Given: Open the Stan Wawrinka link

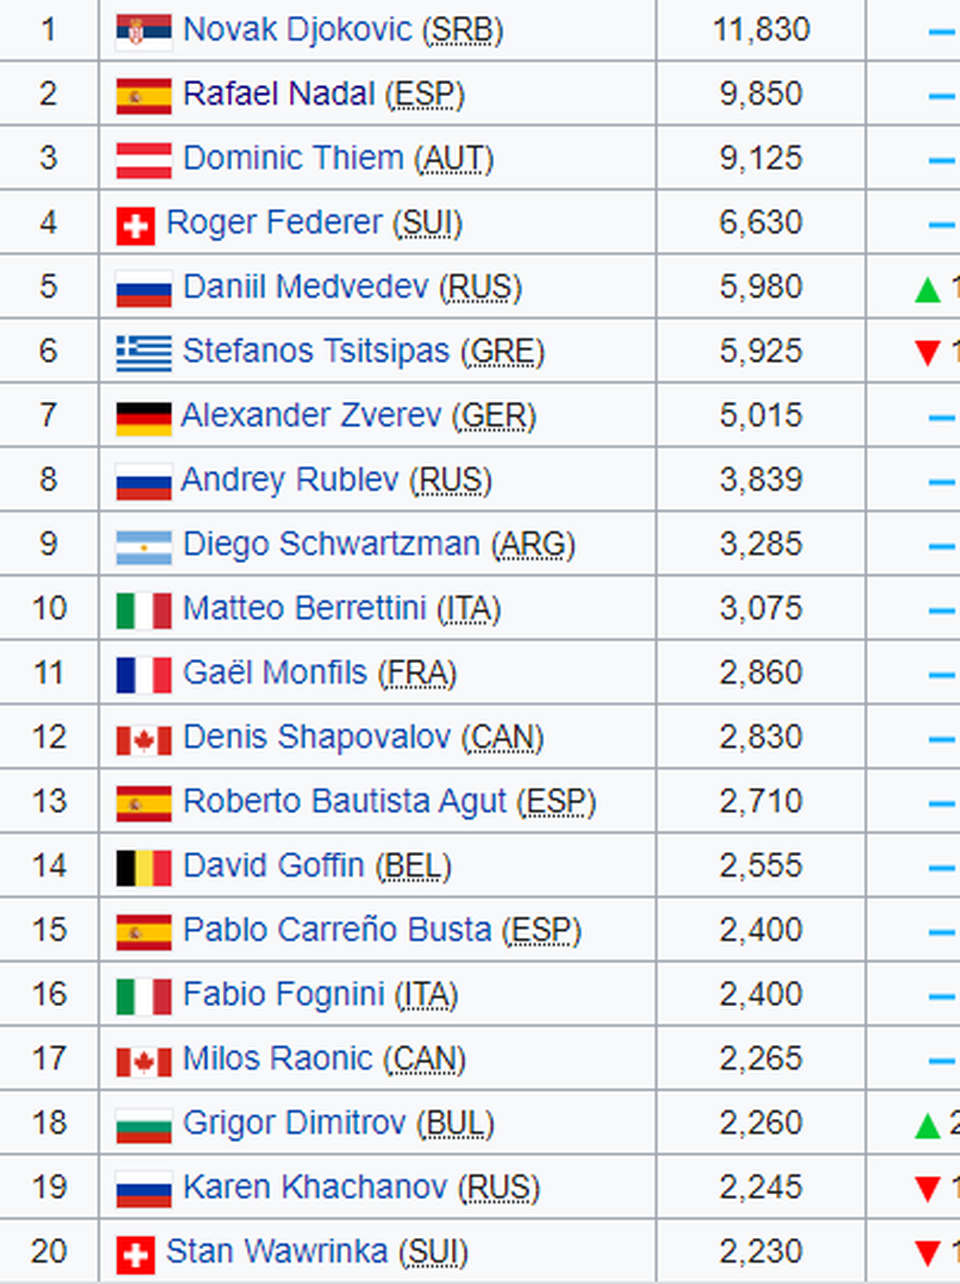Looking at the screenshot, I should [x=276, y=1251].
